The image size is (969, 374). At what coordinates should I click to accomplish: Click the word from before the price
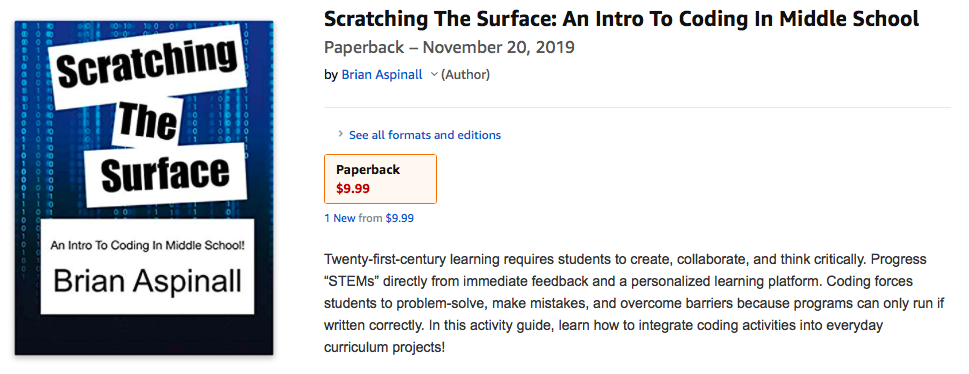click(370, 218)
